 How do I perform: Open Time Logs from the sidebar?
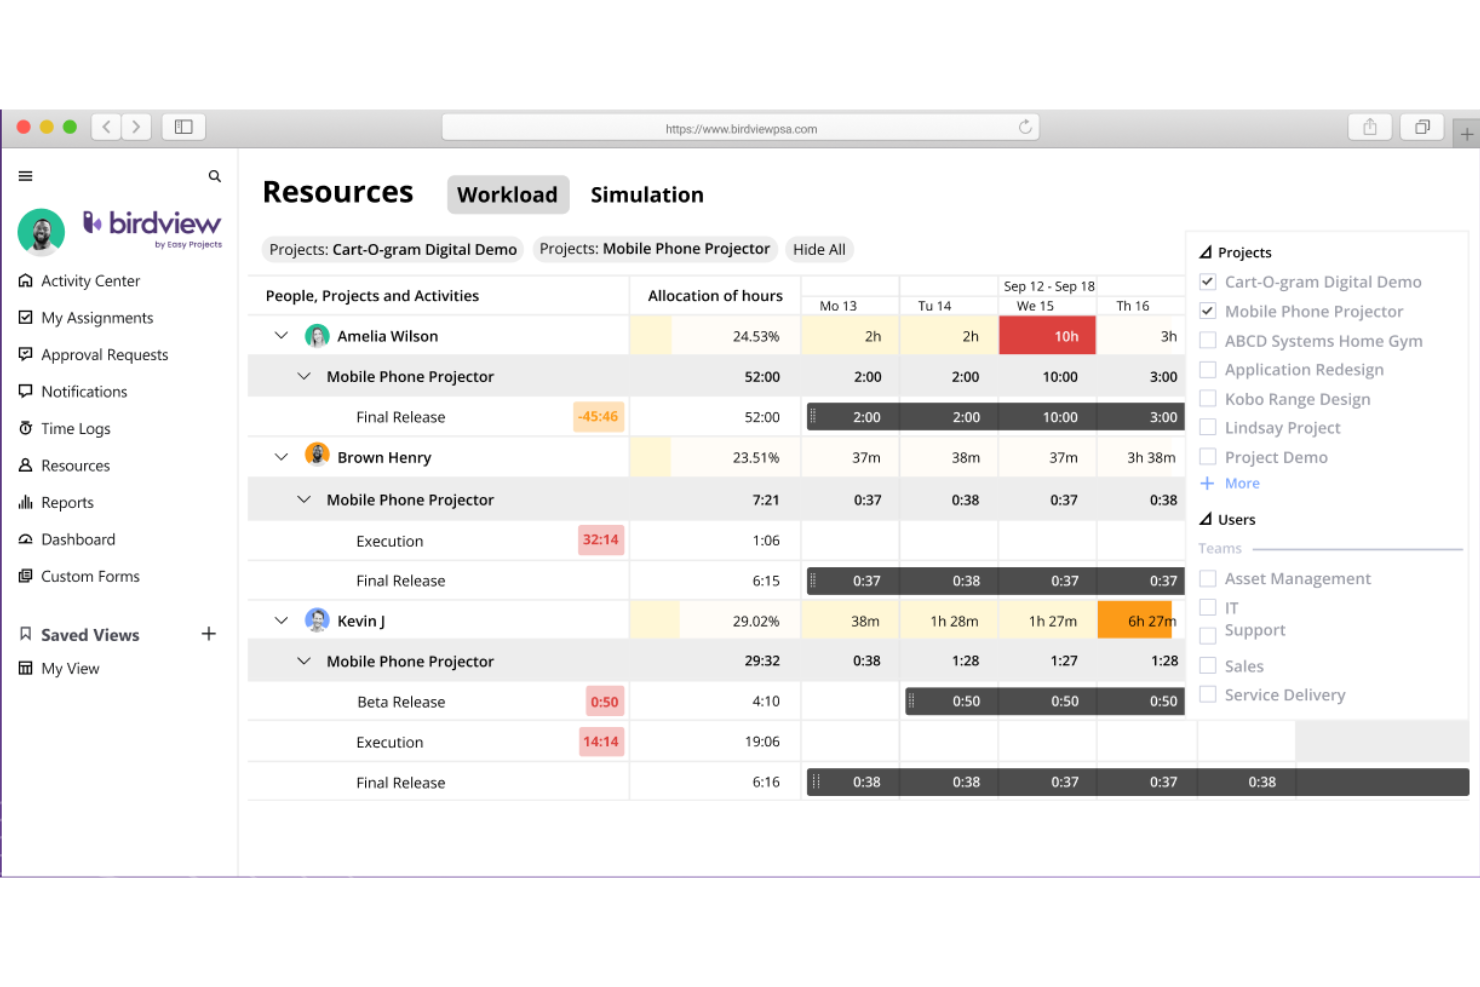tap(75, 429)
